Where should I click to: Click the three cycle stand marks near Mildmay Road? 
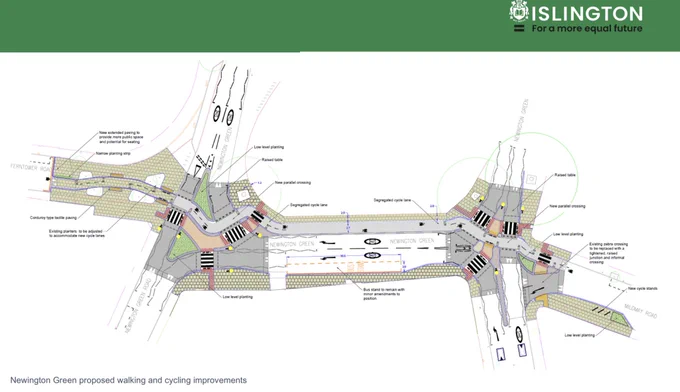[x=601, y=310]
